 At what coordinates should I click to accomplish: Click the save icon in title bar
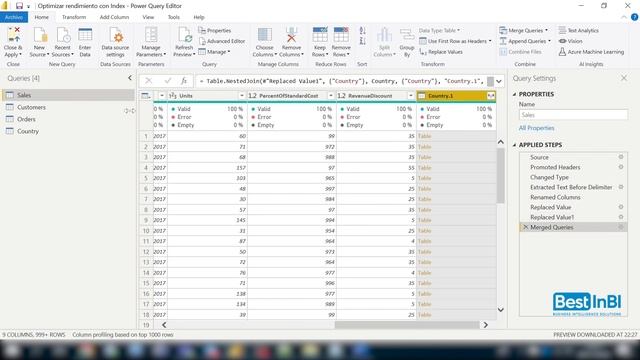pyautogui.click(x=19, y=6)
